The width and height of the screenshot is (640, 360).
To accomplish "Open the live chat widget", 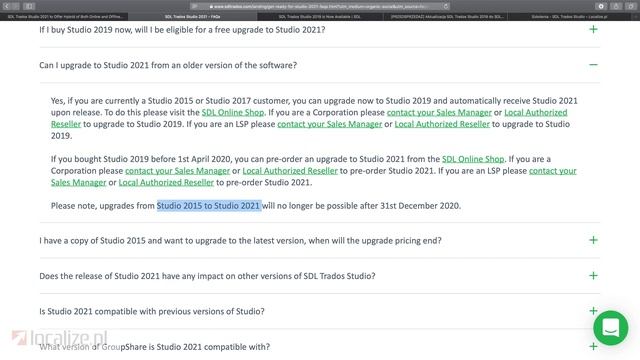I will [x=611, y=328].
